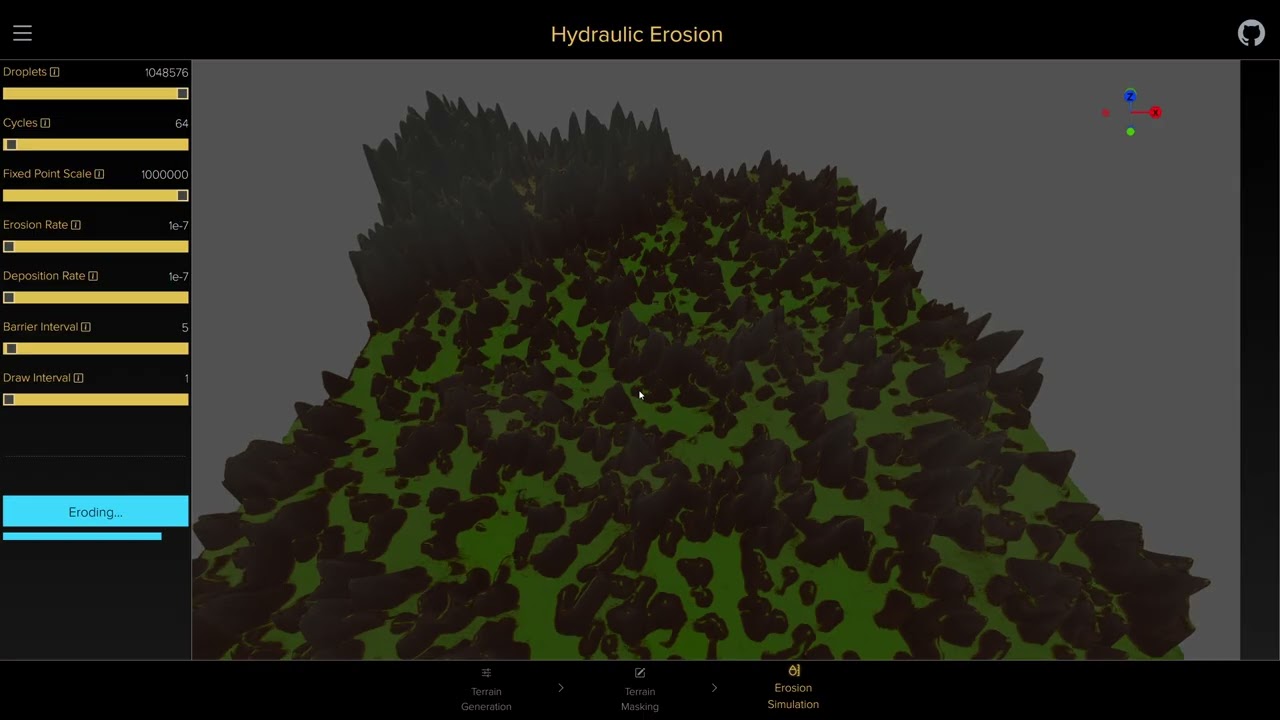Click the red X axis gizmo handle
Image resolution: width=1280 pixels, height=720 pixels.
point(1155,112)
